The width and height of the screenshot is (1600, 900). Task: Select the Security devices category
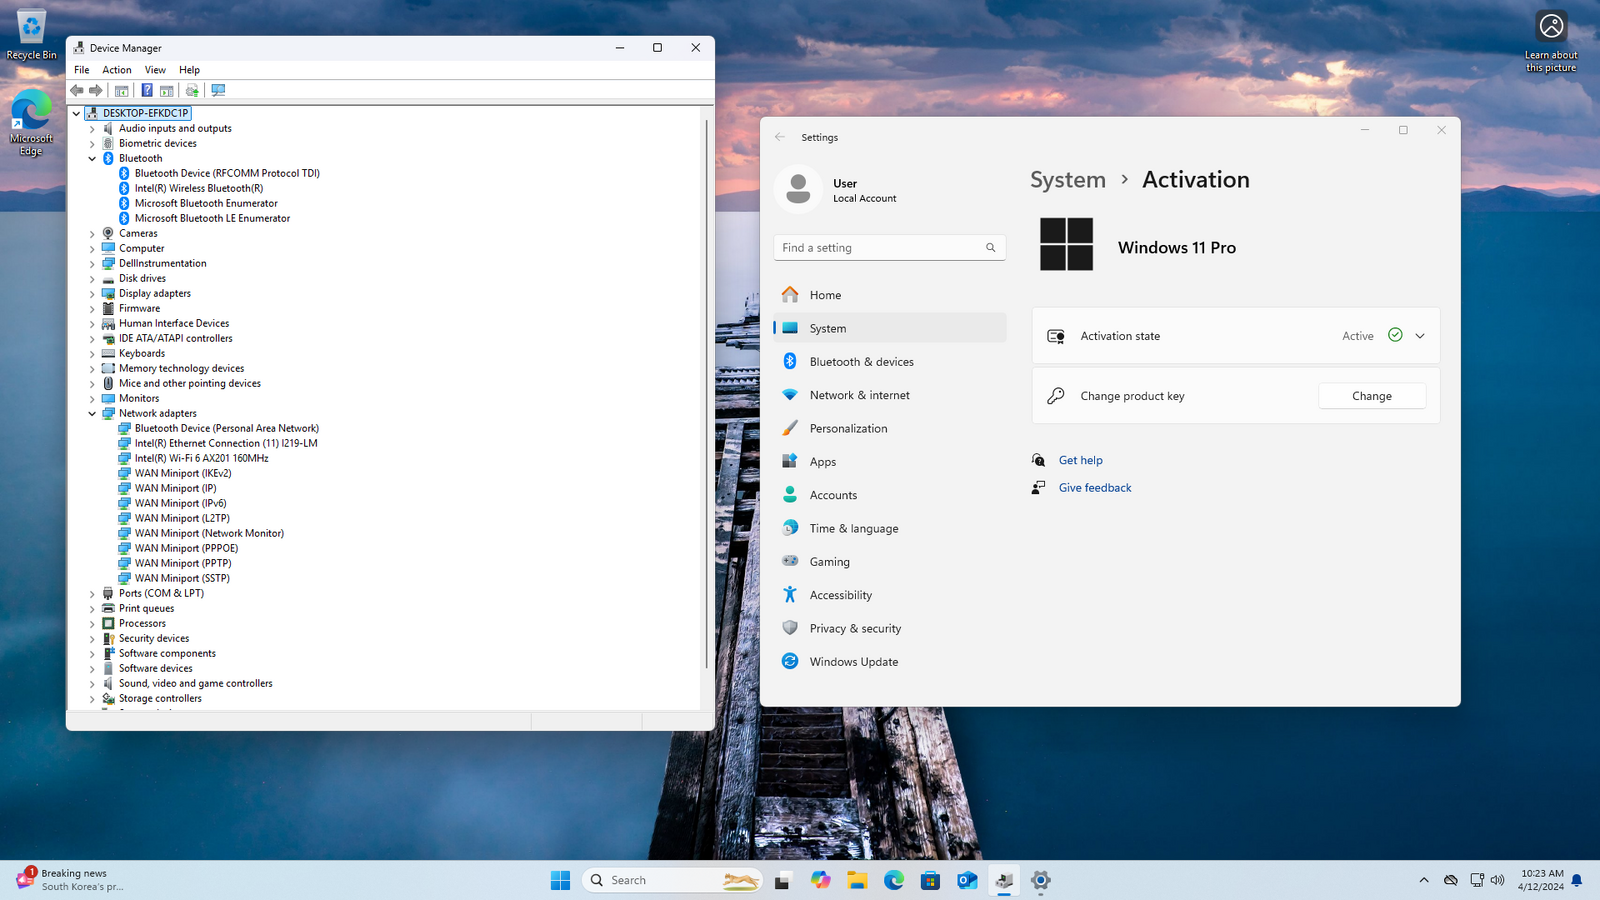pyautogui.click(x=154, y=638)
